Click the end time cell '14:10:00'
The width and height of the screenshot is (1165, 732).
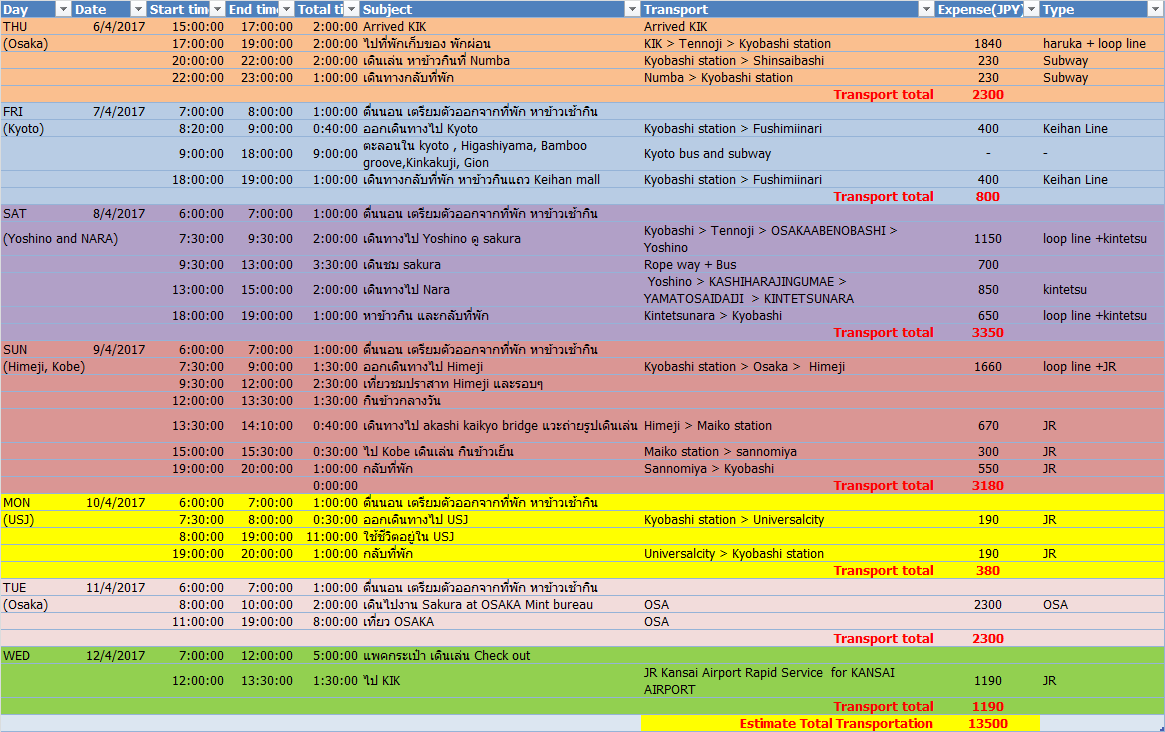click(267, 426)
